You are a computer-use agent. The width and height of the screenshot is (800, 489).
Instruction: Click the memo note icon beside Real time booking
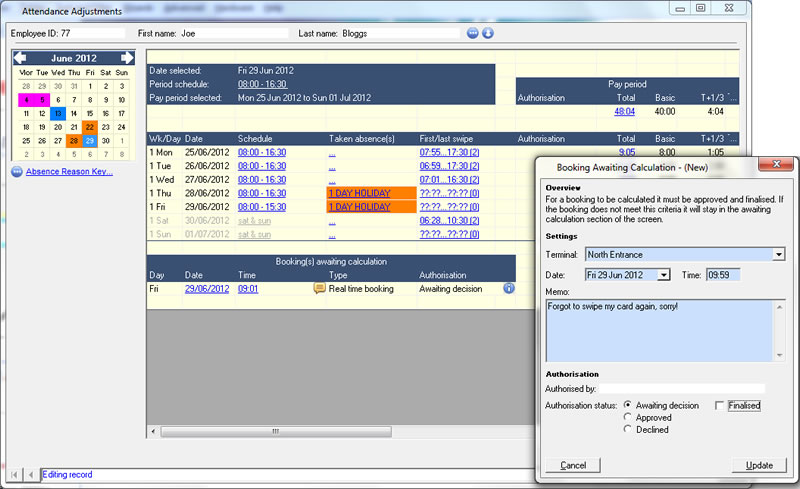(319, 288)
